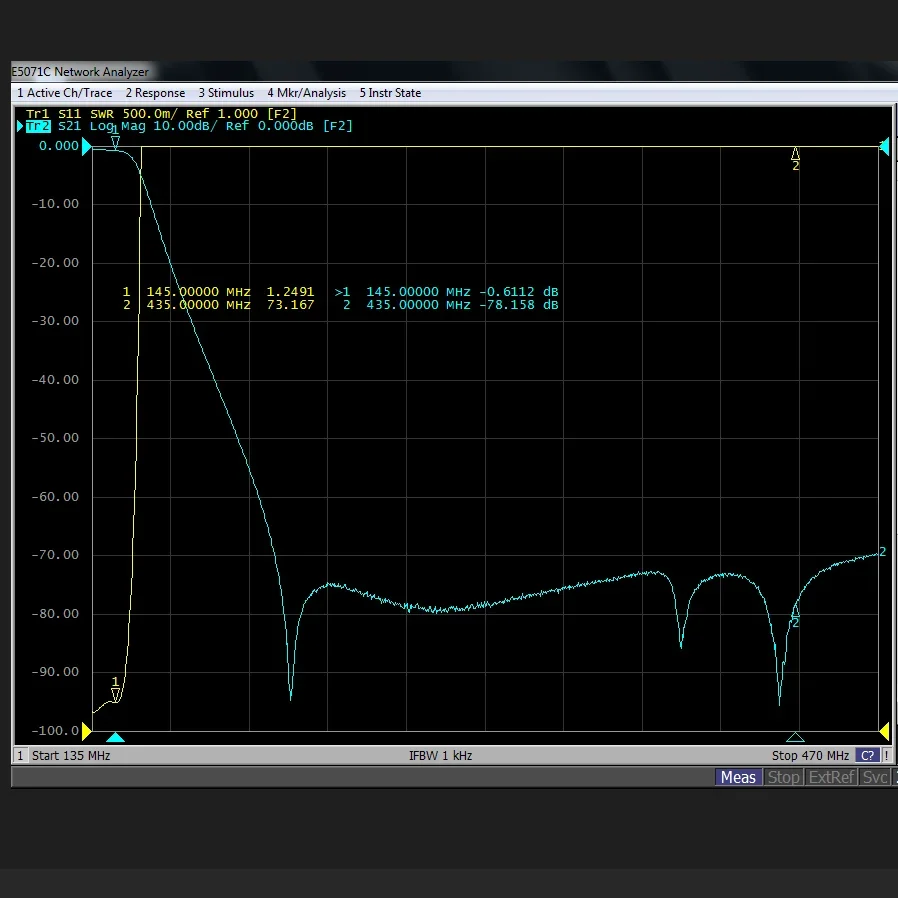Select the highlighted Tr2 trace label

38,126
